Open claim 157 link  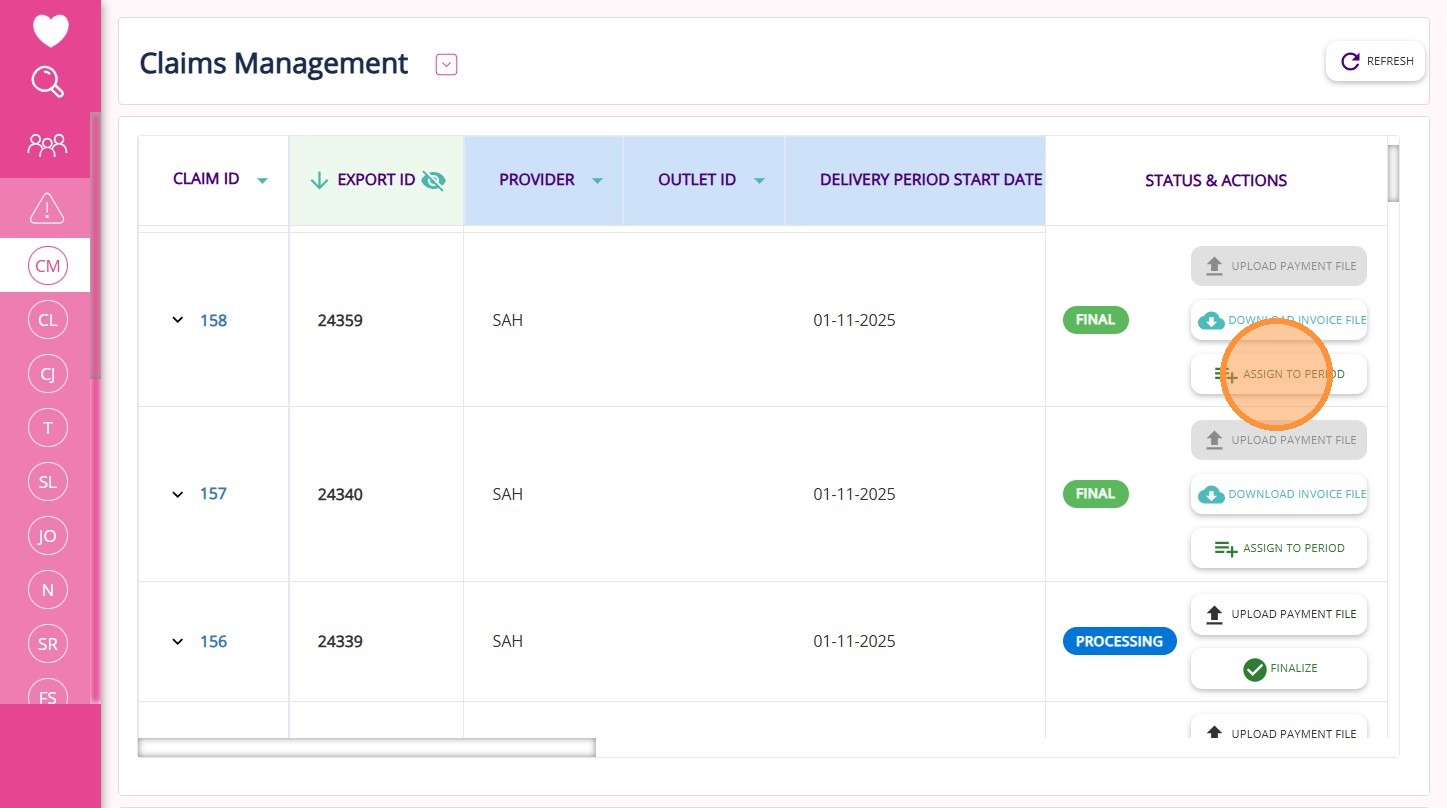tap(213, 493)
